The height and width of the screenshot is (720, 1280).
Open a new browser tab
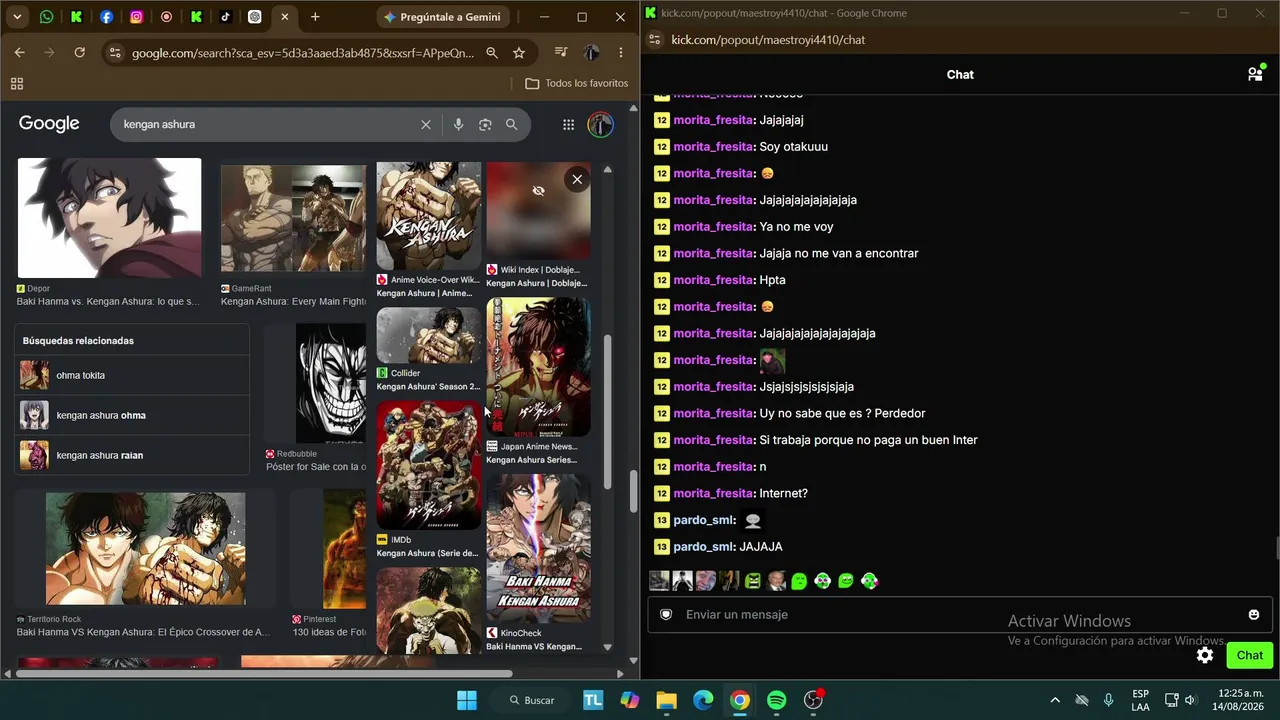point(315,17)
